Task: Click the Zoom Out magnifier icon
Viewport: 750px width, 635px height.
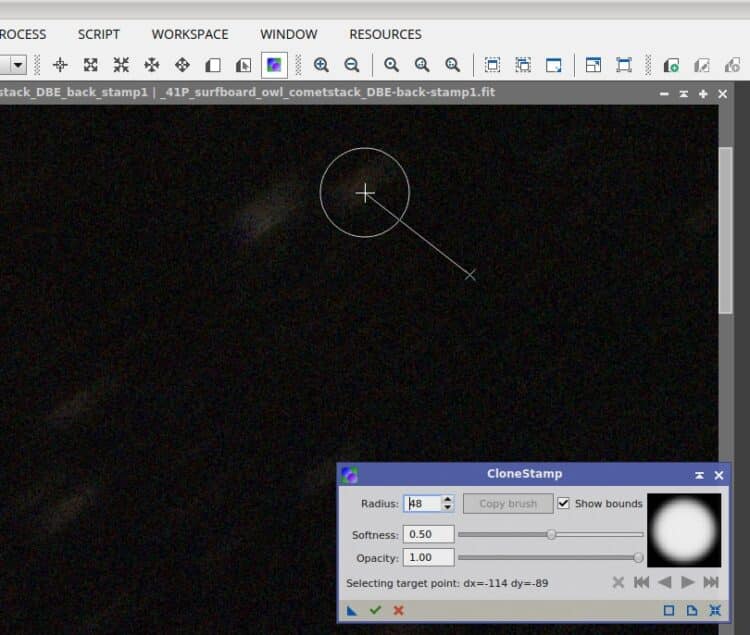Action: tap(352, 65)
